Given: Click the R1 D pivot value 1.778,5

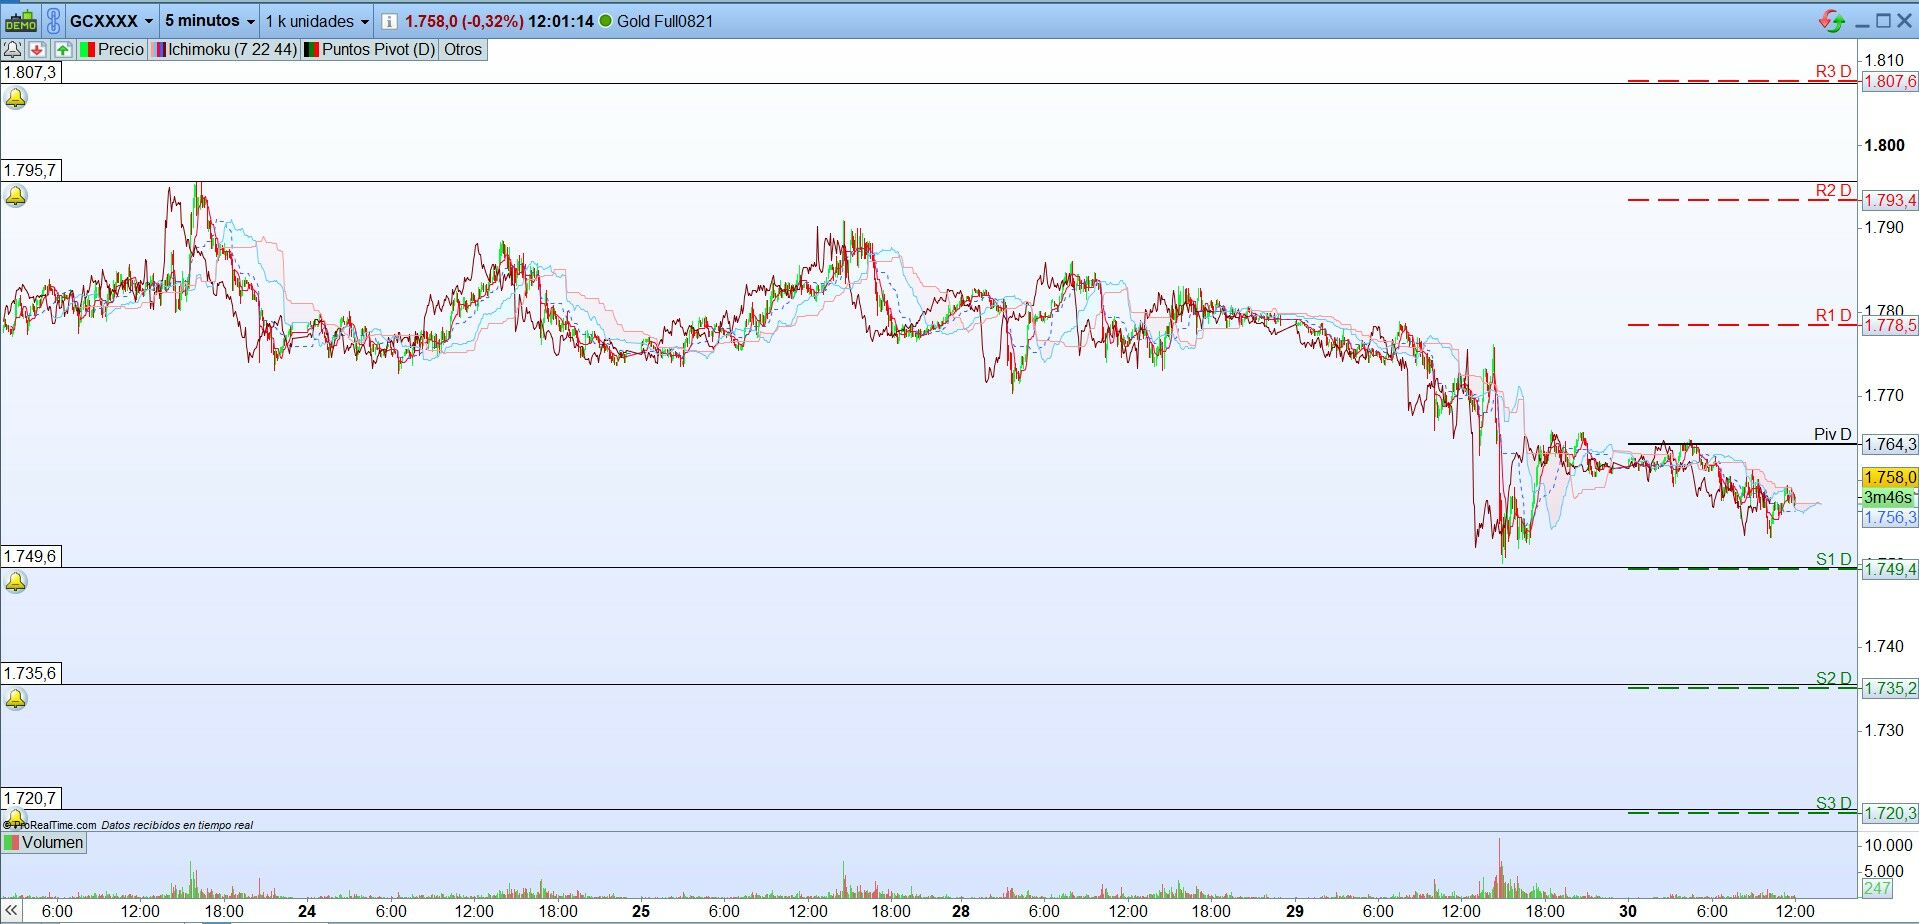Looking at the screenshot, I should [x=1889, y=325].
